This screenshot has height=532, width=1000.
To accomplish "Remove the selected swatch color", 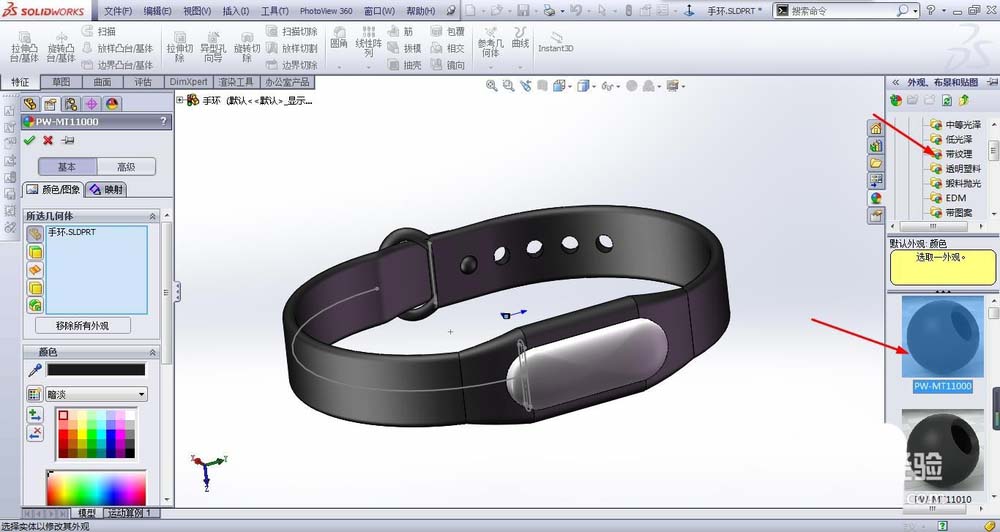I will 35,433.
